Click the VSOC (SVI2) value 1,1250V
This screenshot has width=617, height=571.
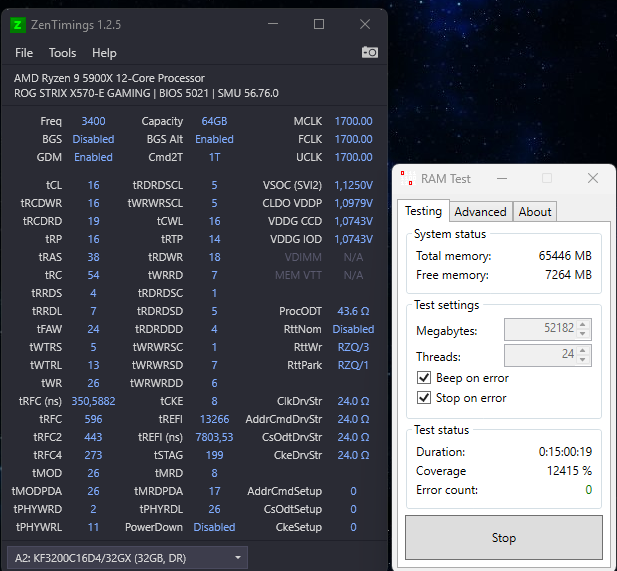353,185
